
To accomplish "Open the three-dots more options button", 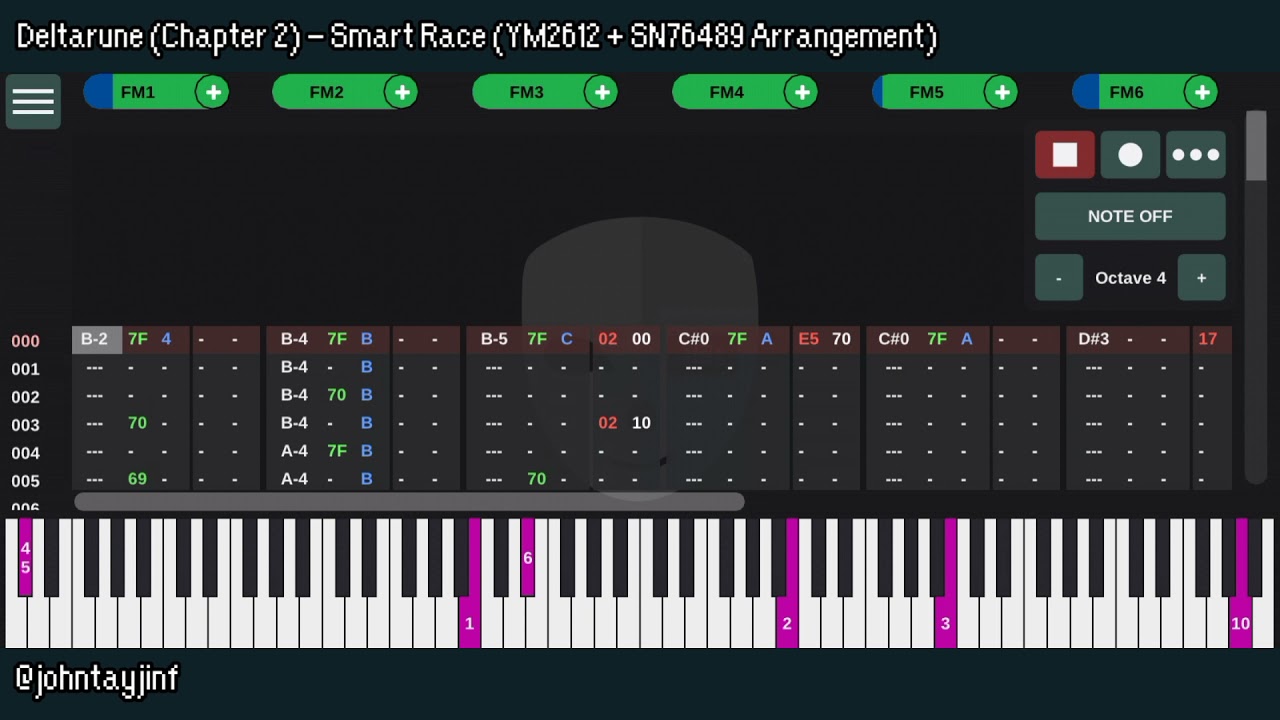I will [x=1196, y=155].
